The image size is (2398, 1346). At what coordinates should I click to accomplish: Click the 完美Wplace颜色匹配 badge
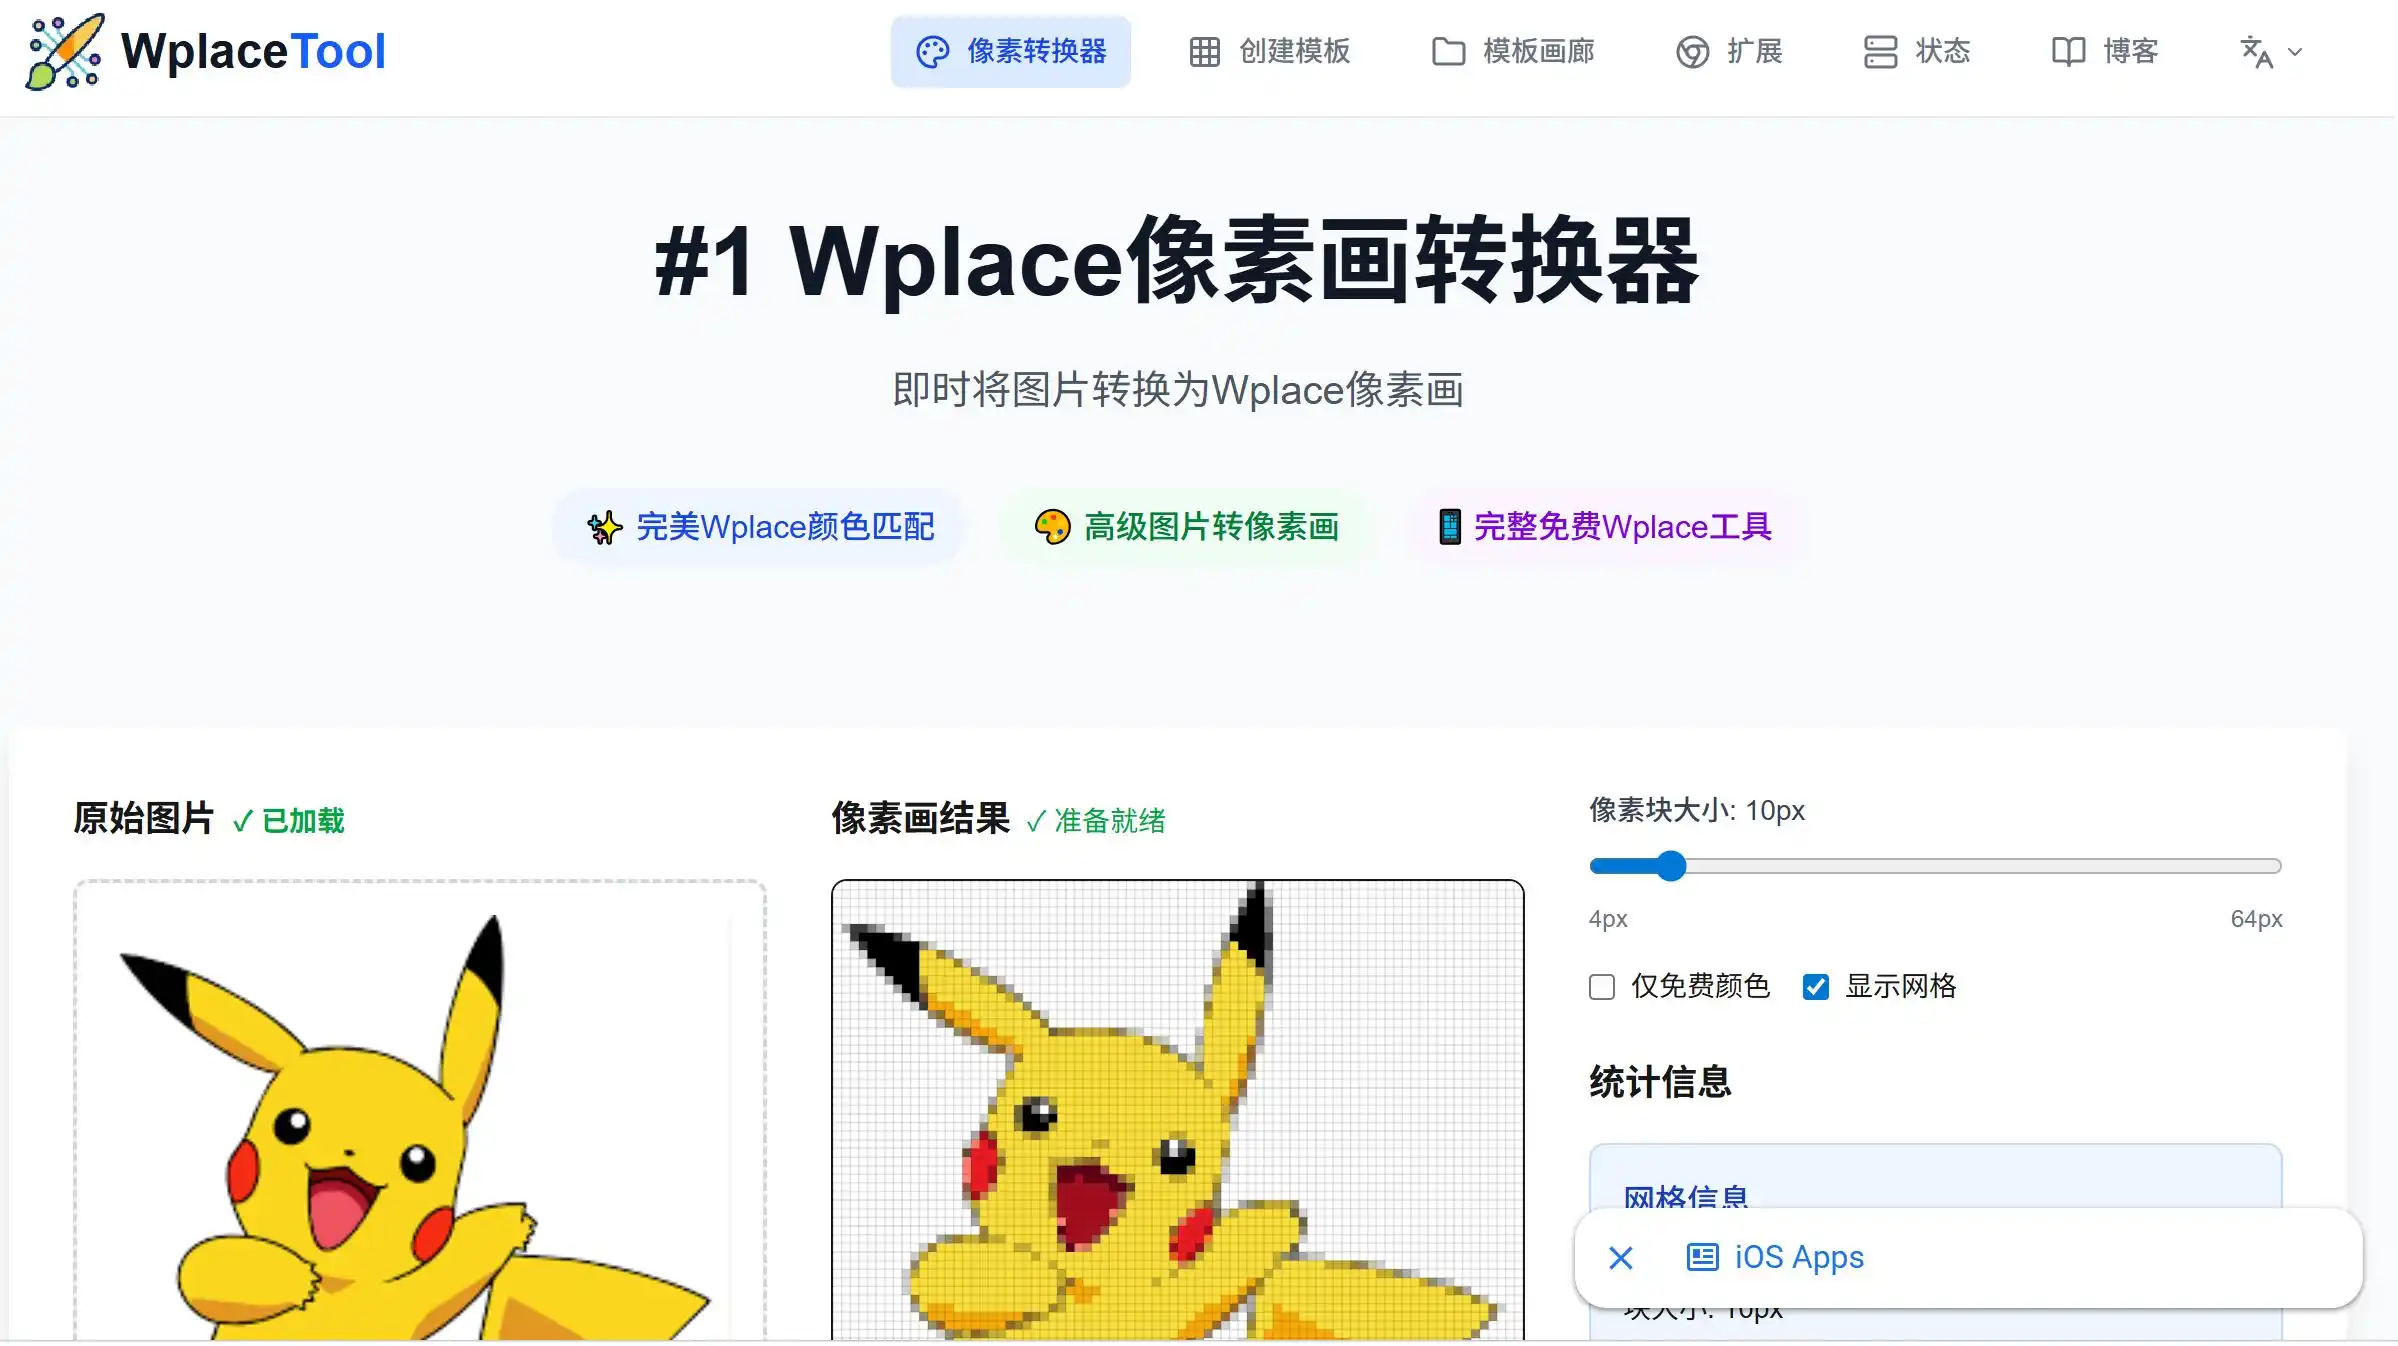(x=760, y=527)
